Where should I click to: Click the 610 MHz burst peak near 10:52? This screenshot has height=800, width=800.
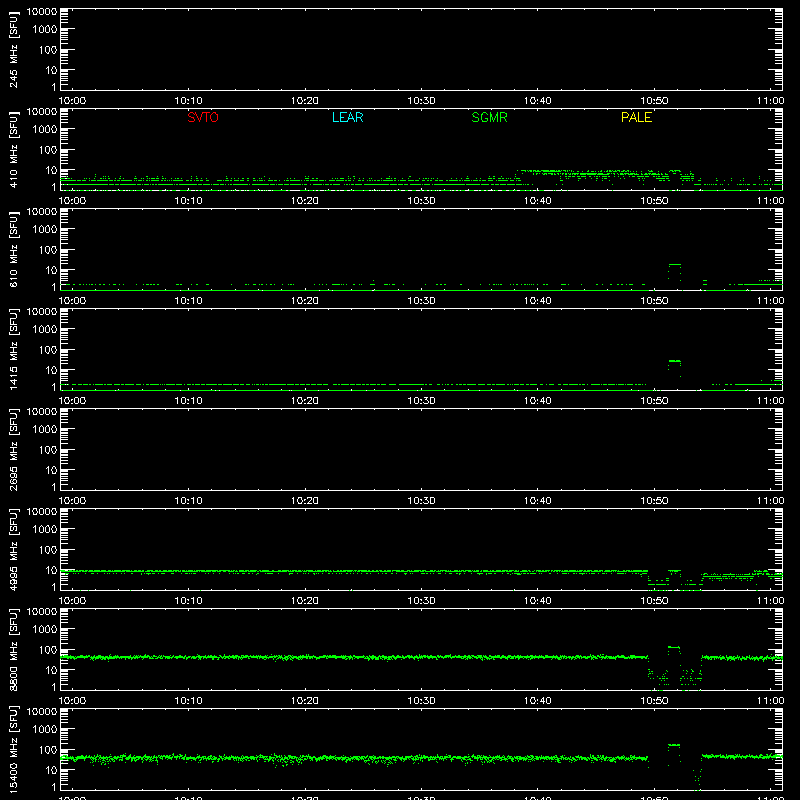click(674, 265)
